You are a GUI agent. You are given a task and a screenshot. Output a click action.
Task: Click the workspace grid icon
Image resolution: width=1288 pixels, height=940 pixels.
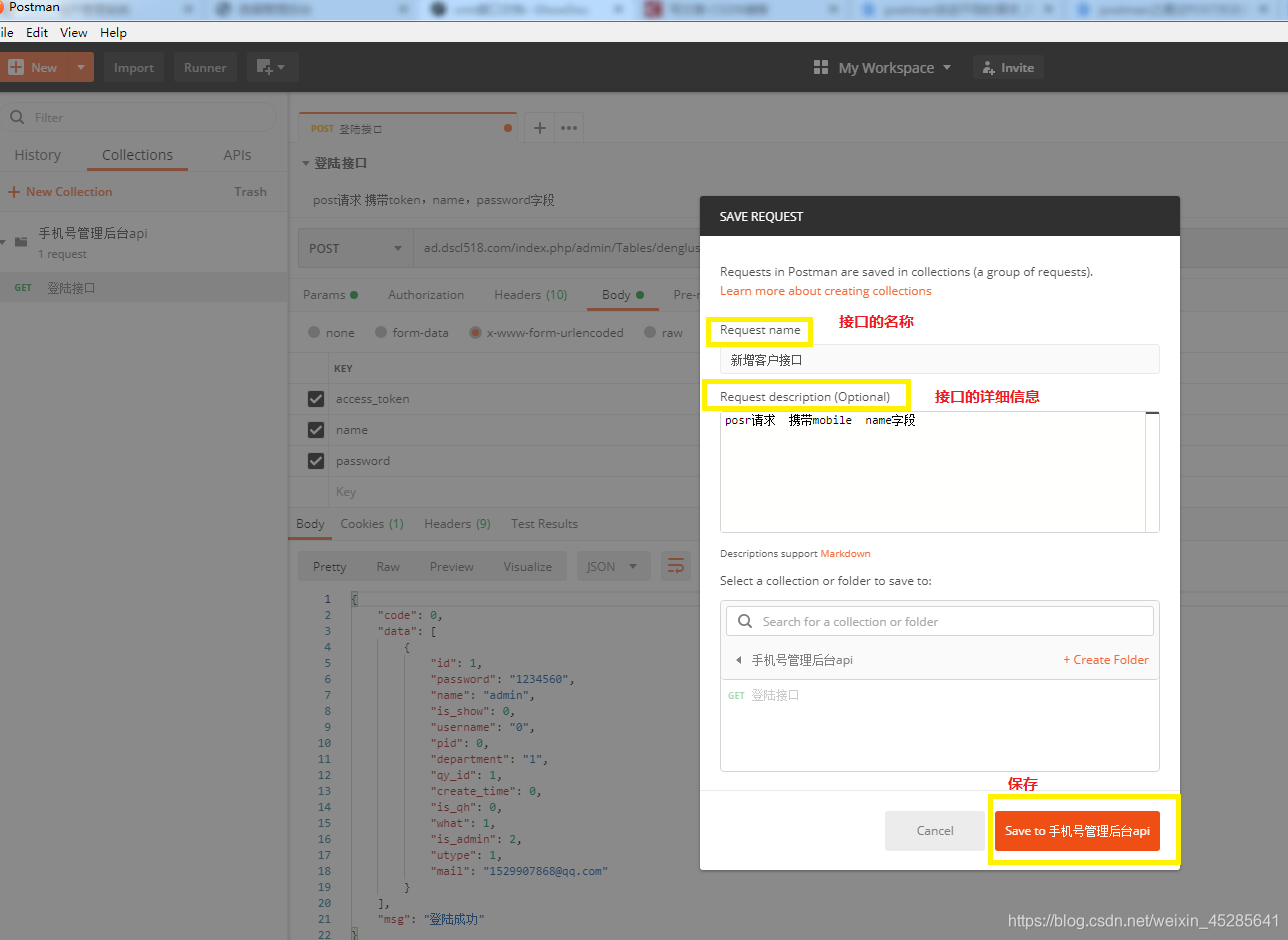821,68
